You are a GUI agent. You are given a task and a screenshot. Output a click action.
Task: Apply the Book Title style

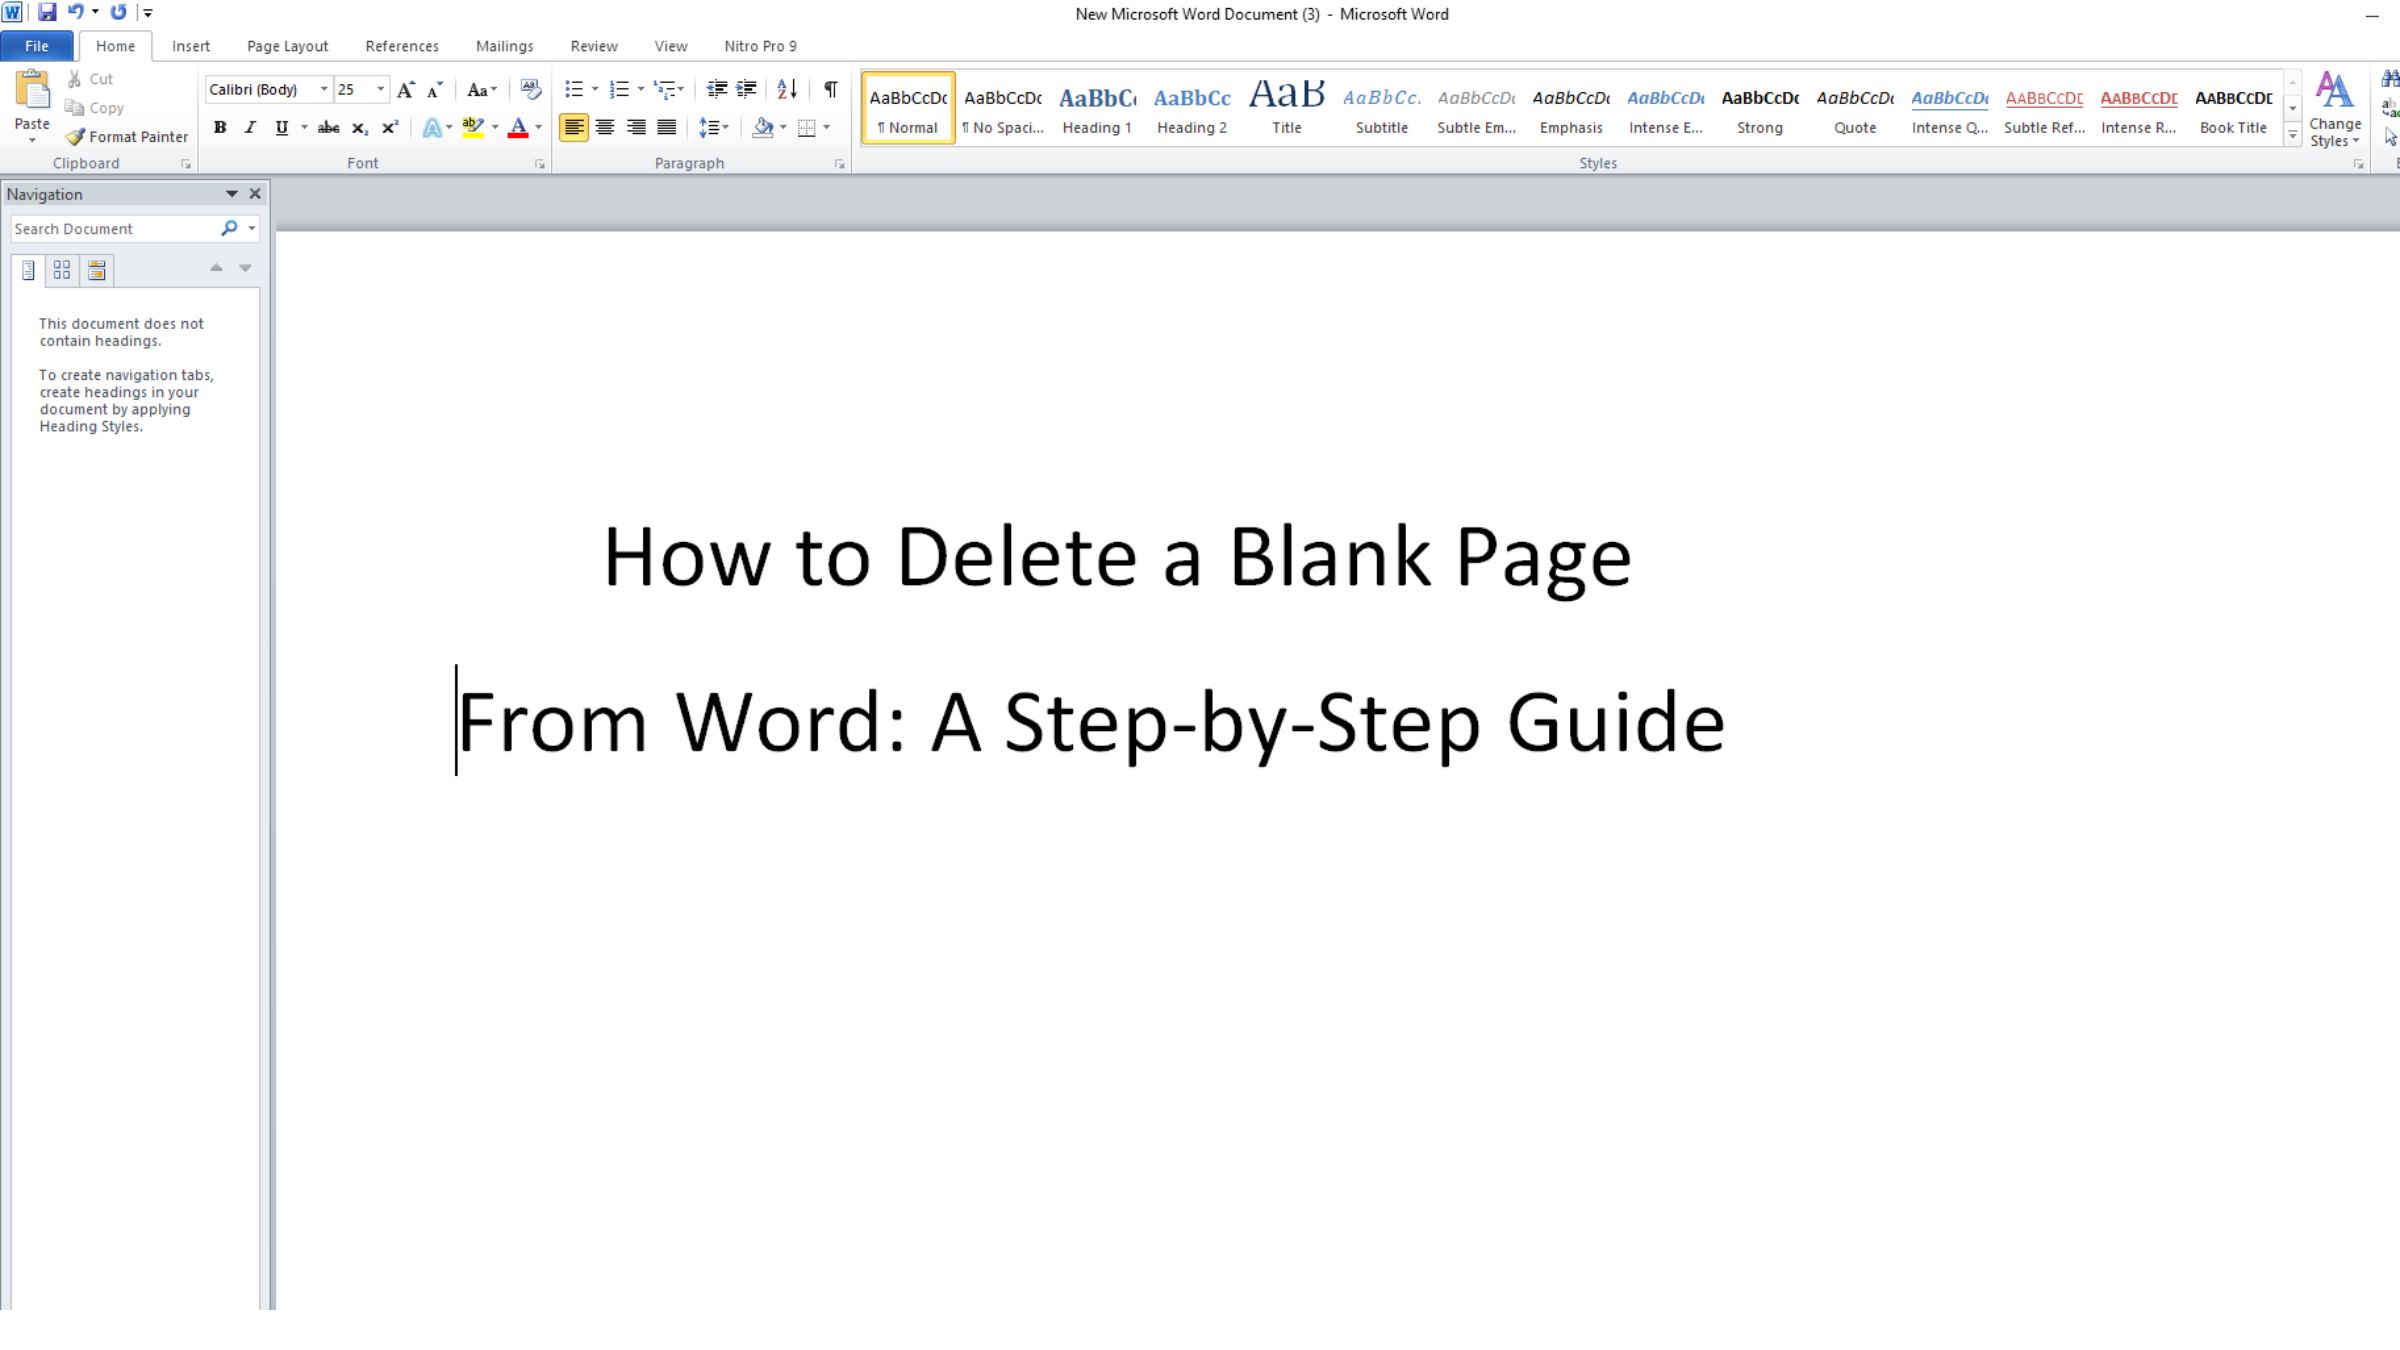[2233, 108]
